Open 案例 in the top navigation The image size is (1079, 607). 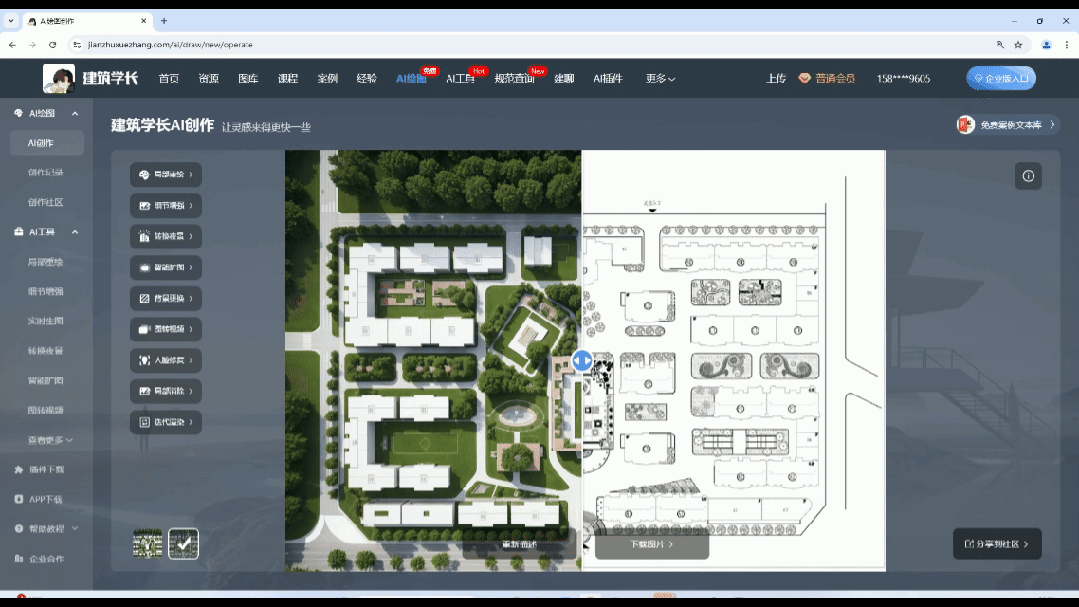pos(328,78)
